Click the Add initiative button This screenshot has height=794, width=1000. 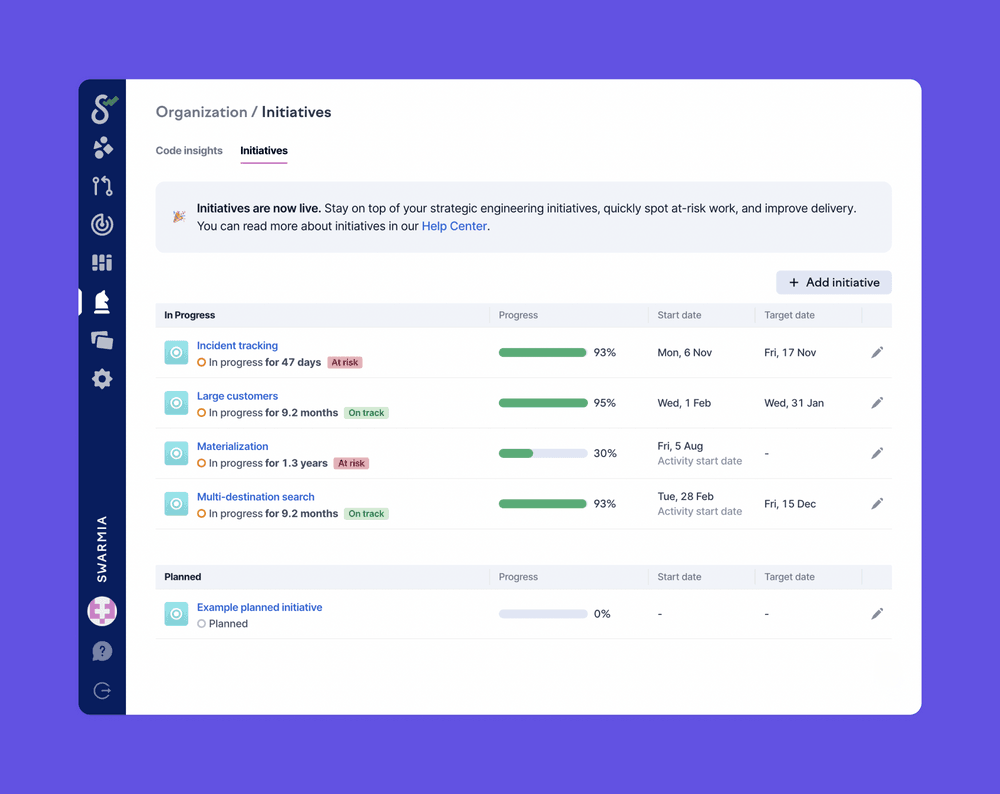click(x=833, y=283)
